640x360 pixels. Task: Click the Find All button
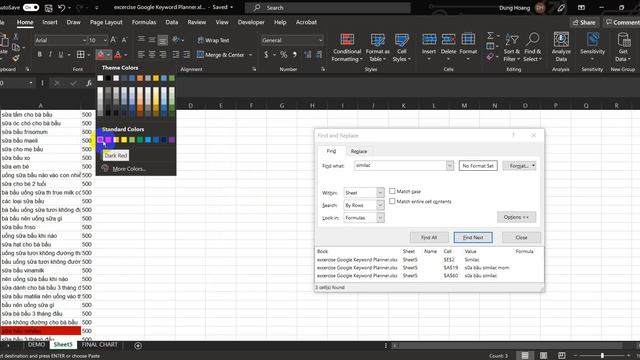[429, 238]
